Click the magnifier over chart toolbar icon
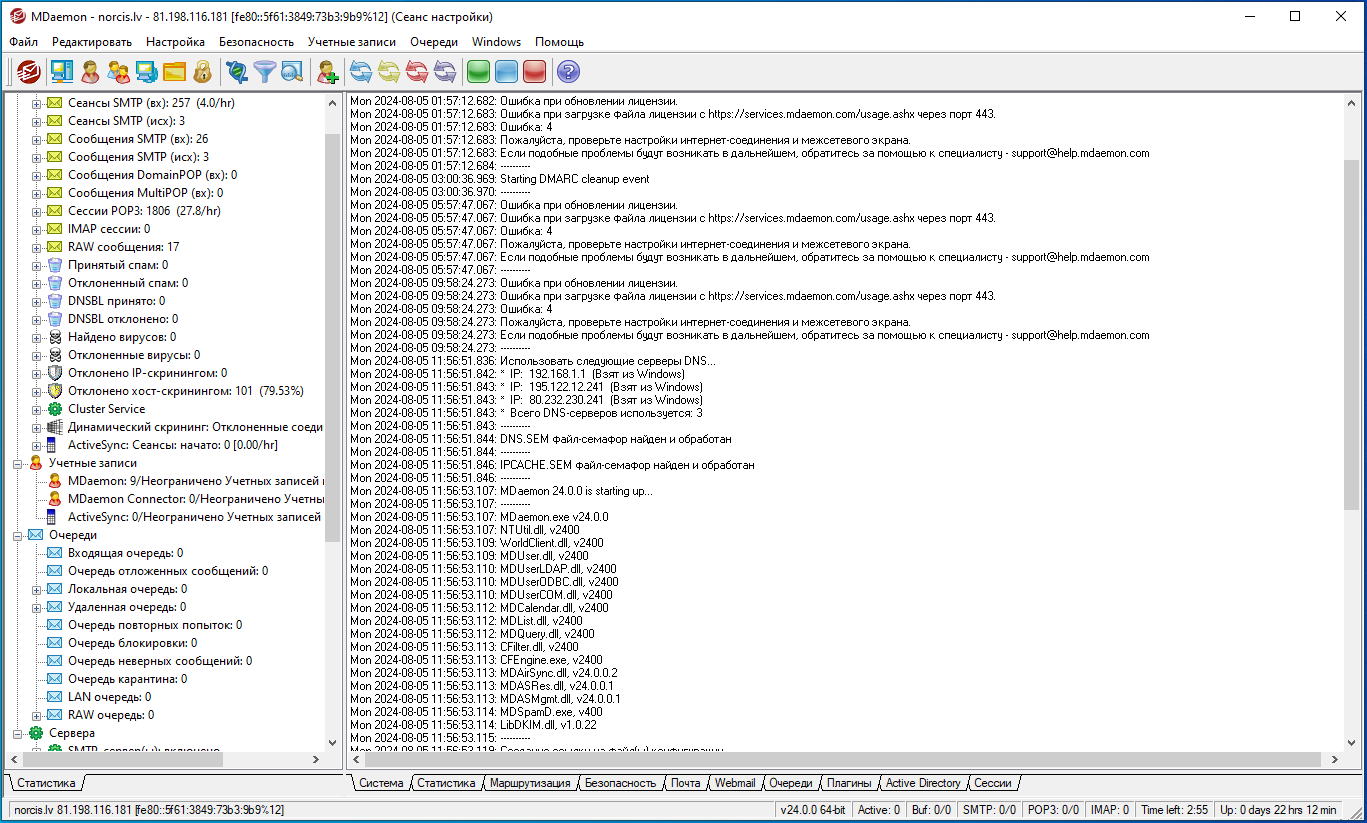 click(x=292, y=72)
